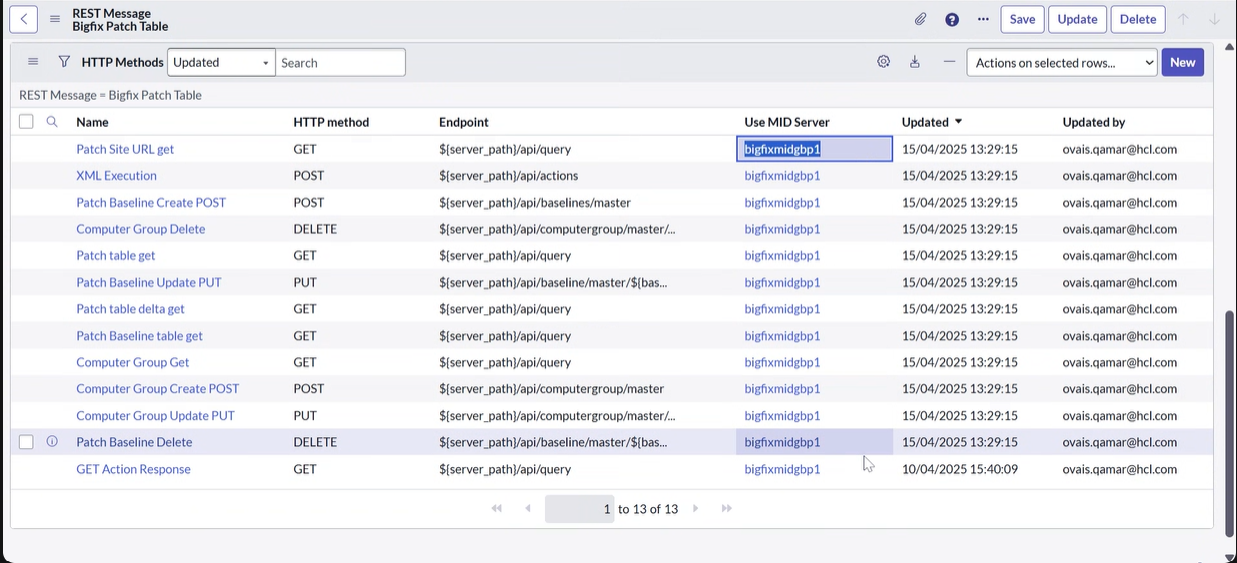The image size is (1237, 563).
Task: Click the Search text field
Action: click(340, 62)
